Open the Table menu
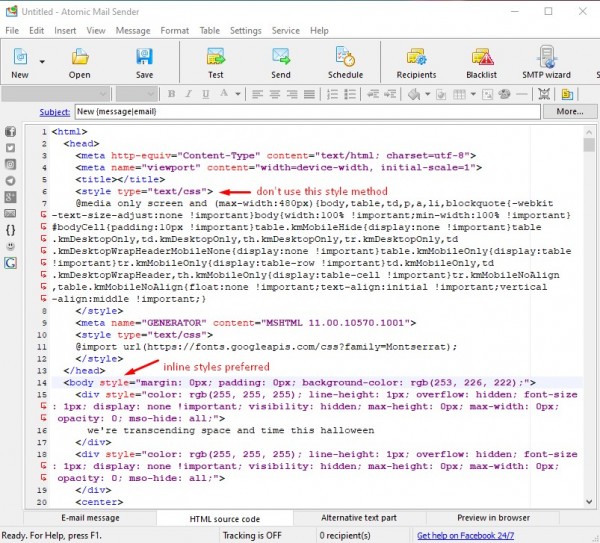 [x=210, y=31]
